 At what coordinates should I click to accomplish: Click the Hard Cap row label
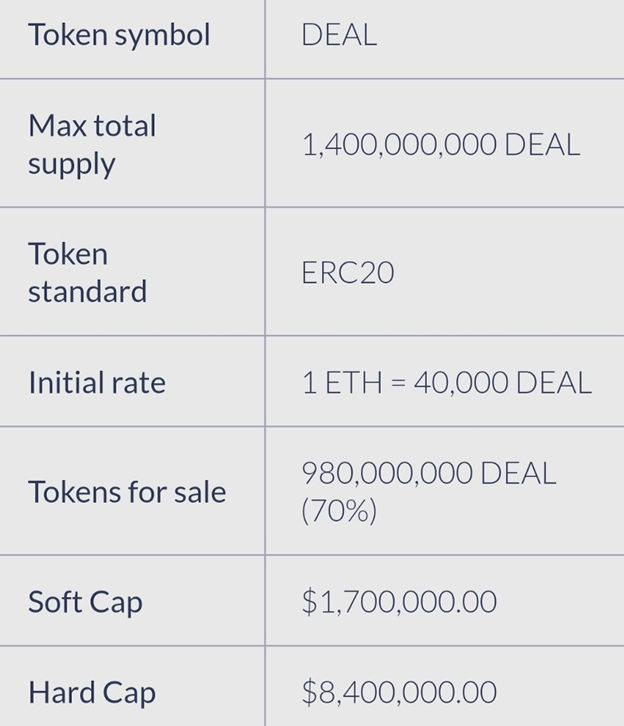click(91, 692)
